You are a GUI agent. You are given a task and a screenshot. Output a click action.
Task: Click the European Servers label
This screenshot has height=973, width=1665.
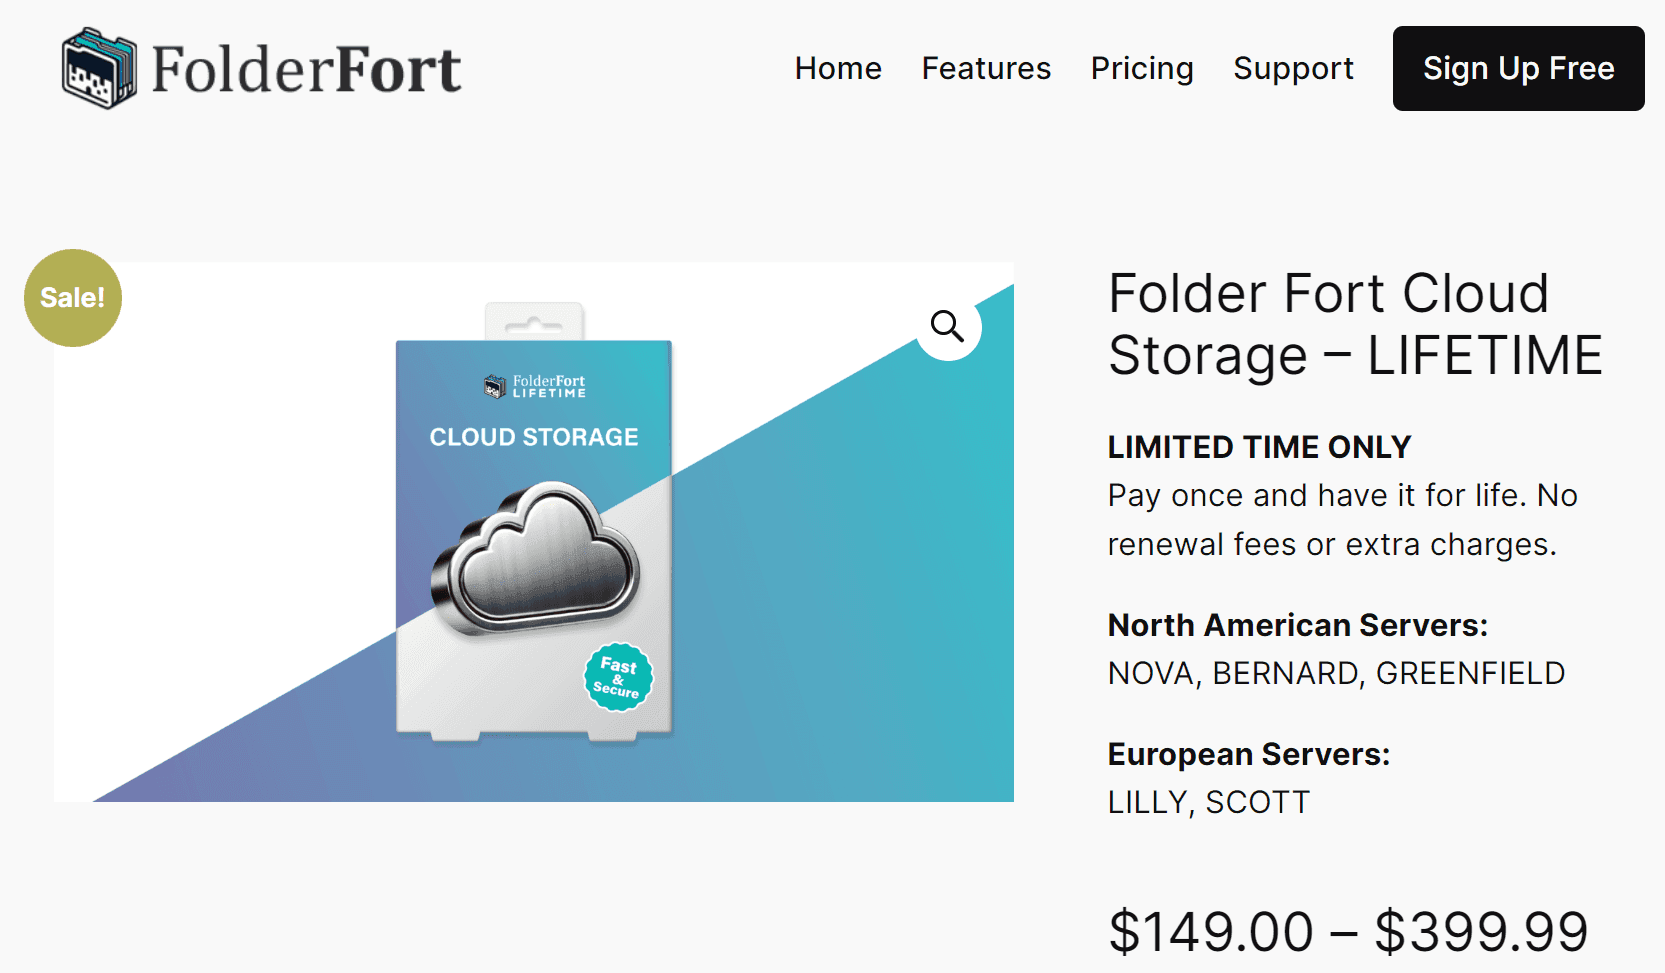point(1249,754)
